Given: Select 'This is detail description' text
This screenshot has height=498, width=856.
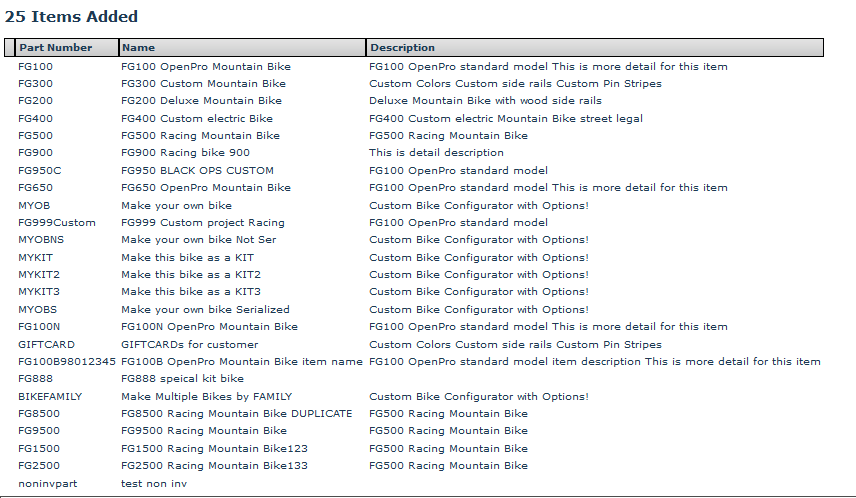Looking at the screenshot, I should coord(436,153).
